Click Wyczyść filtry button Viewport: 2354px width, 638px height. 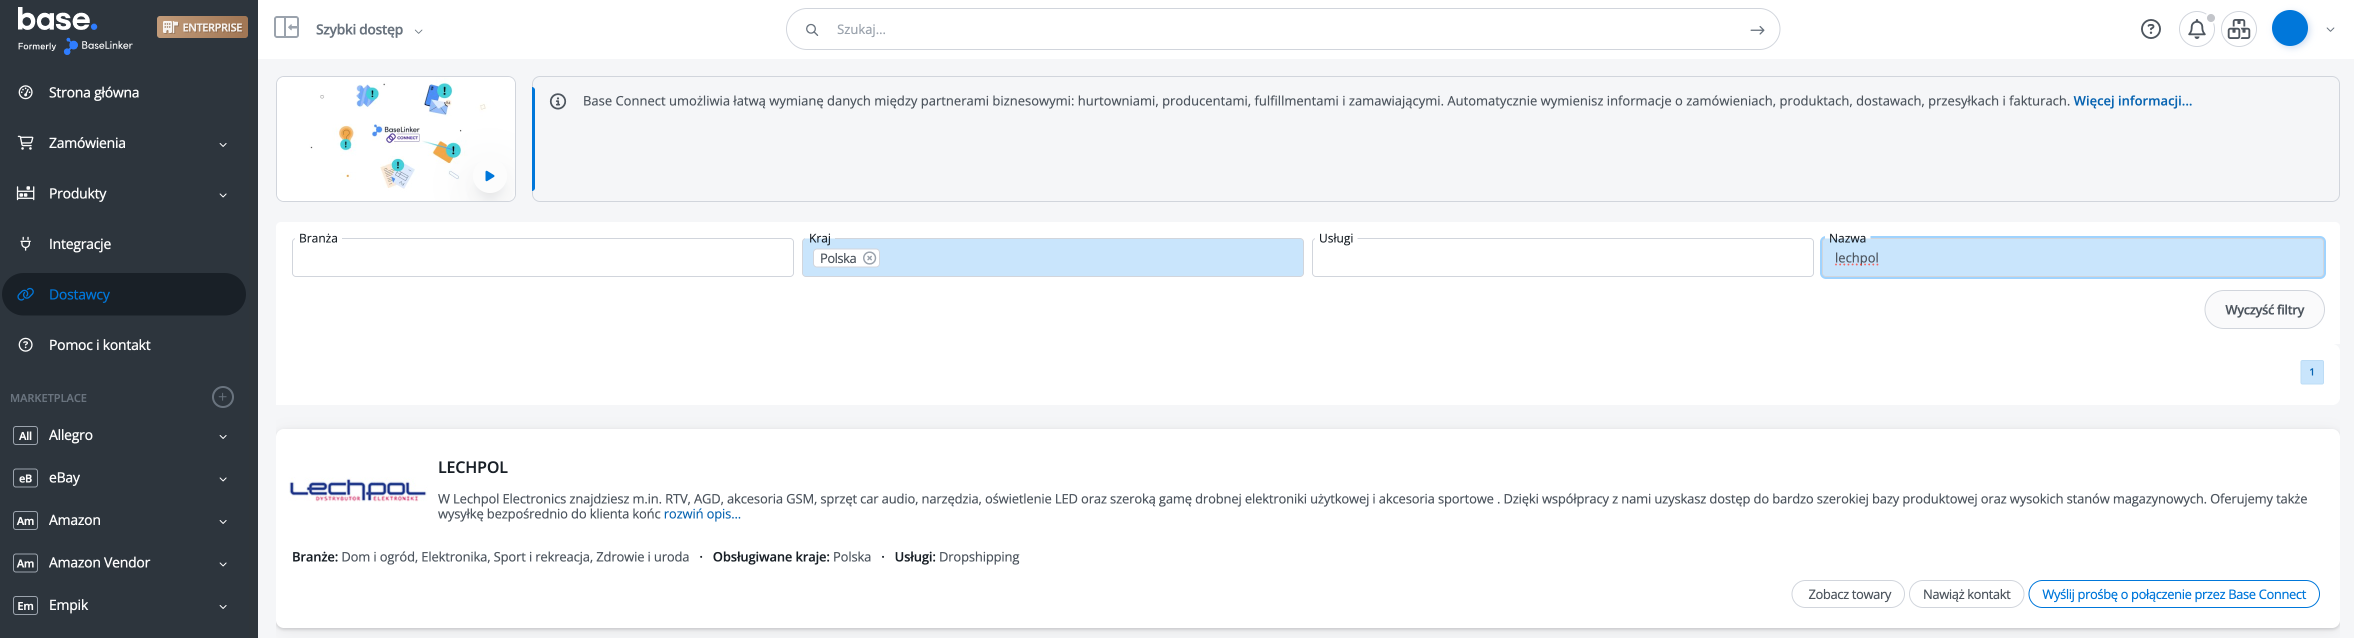point(2264,310)
